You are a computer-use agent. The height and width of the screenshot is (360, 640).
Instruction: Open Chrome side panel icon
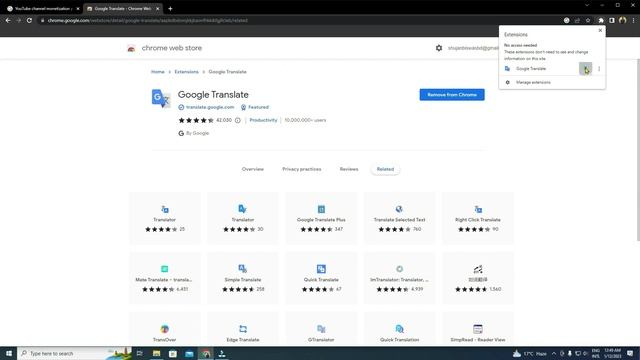[611, 20]
